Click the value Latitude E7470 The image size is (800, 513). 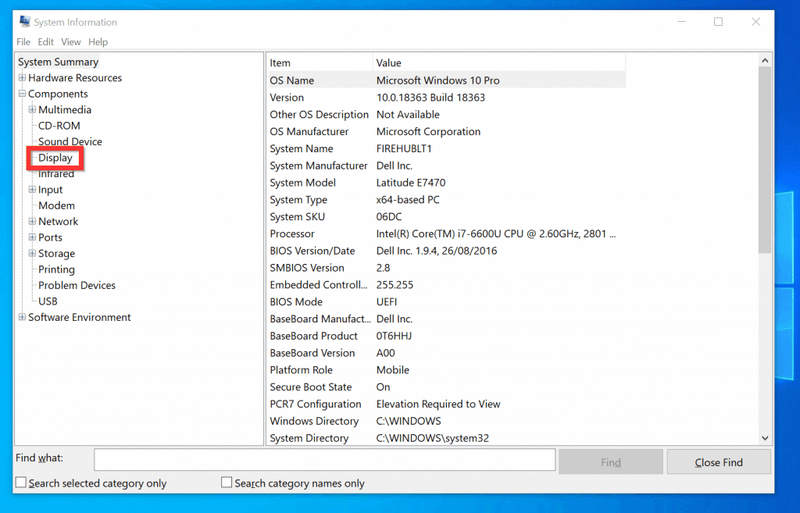click(411, 182)
